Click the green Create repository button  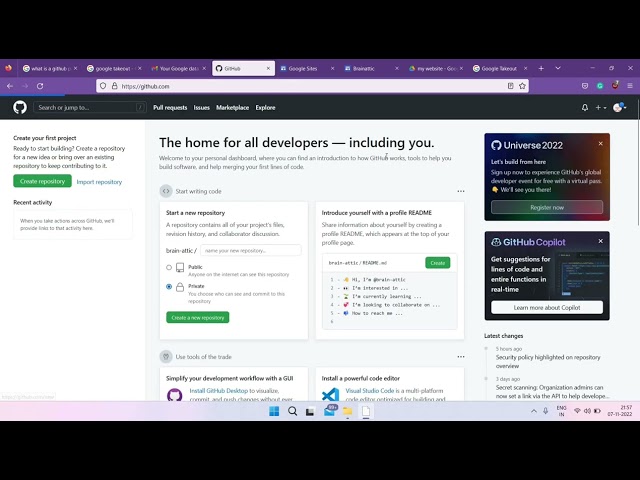tap(42, 181)
